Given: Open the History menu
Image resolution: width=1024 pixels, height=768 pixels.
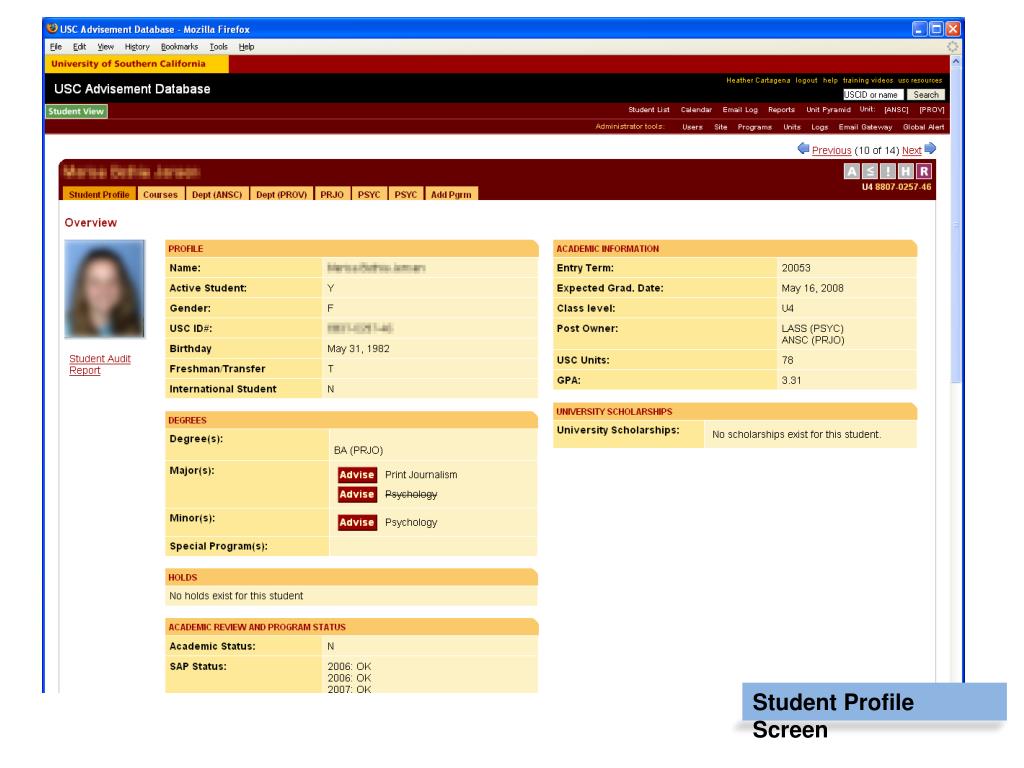Looking at the screenshot, I should [137, 47].
